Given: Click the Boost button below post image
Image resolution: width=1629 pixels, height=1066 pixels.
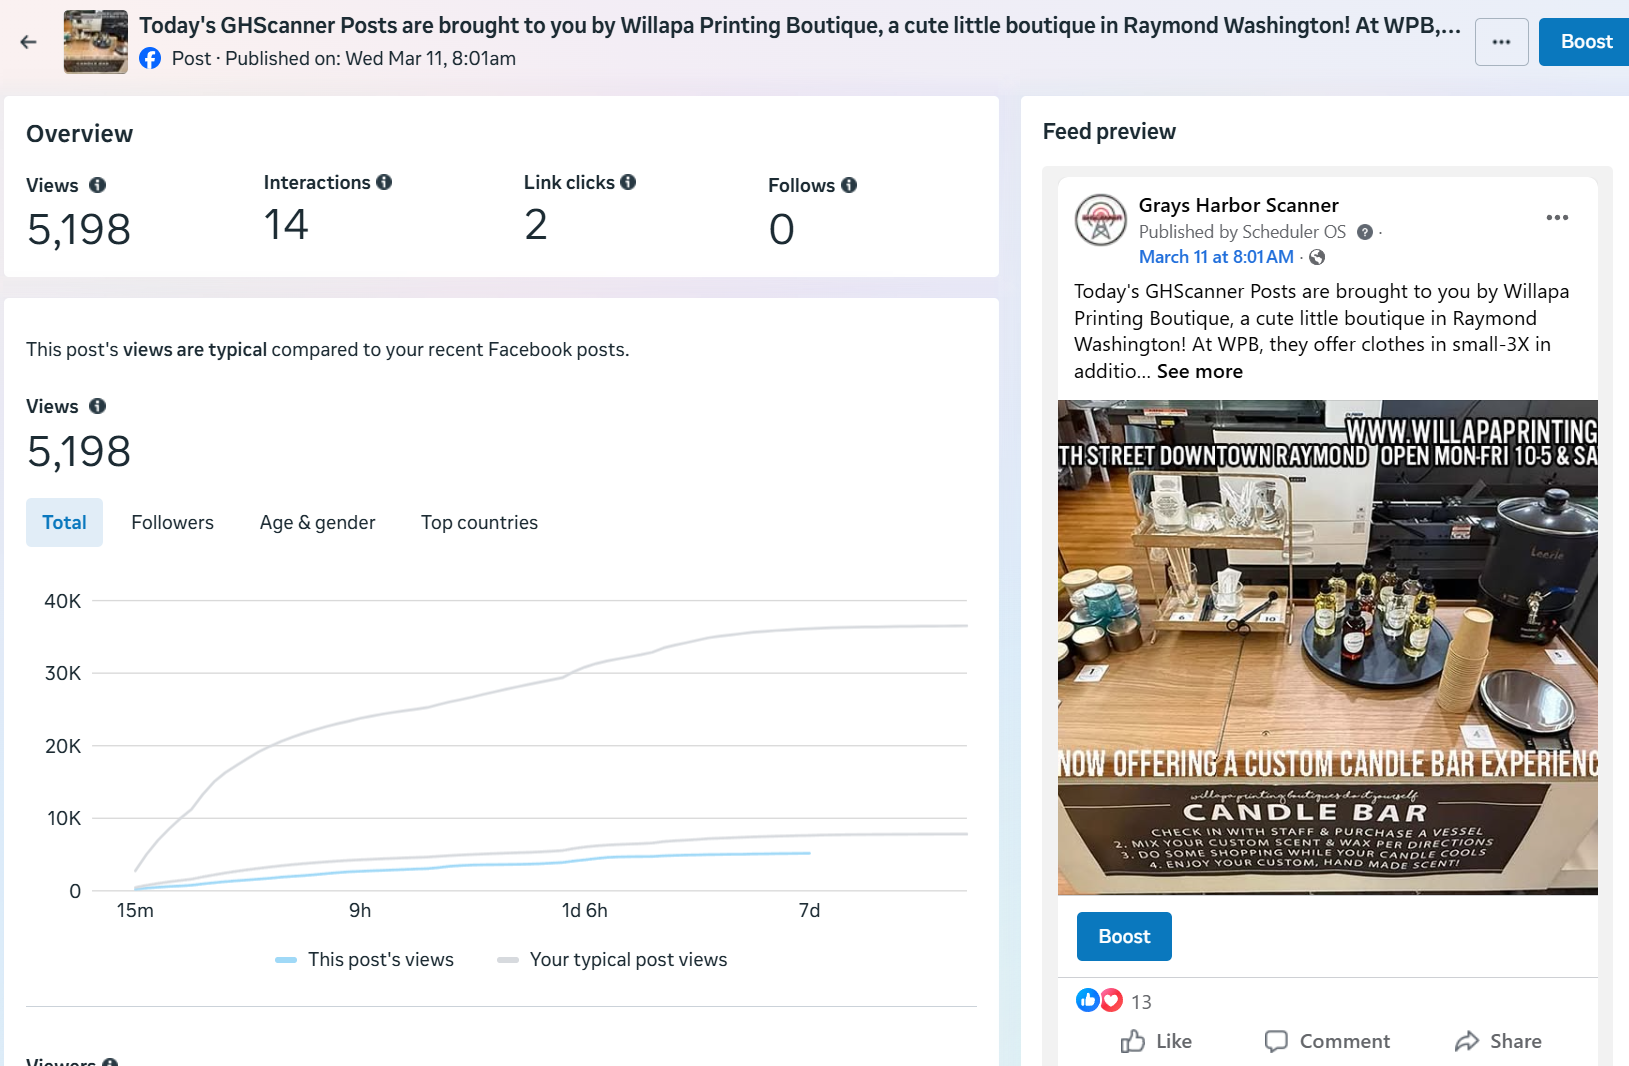Looking at the screenshot, I should (x=1123, y=936).
